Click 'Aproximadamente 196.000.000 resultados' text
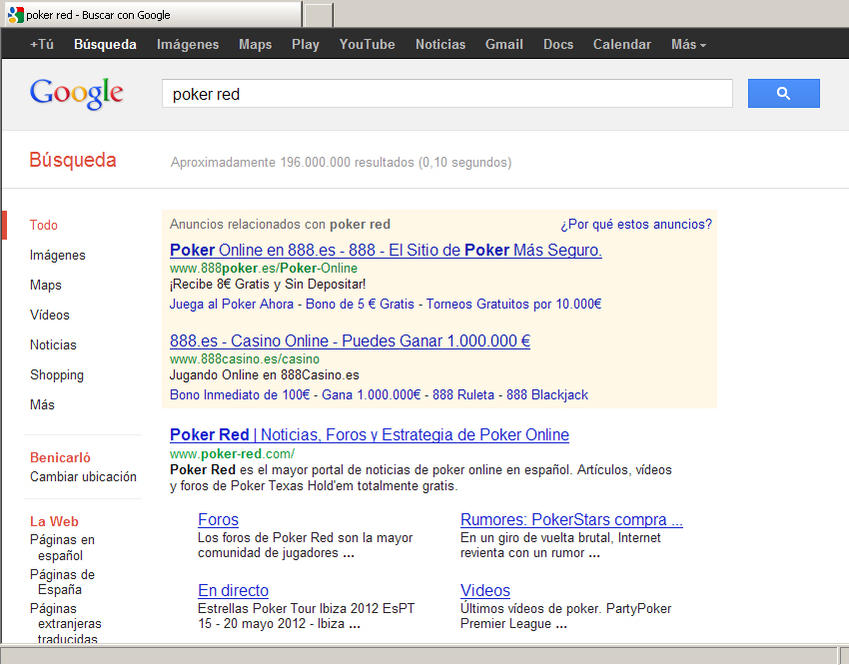Image resolution: width=849 pixels, height=665 pixels. [x=293, y=162]
